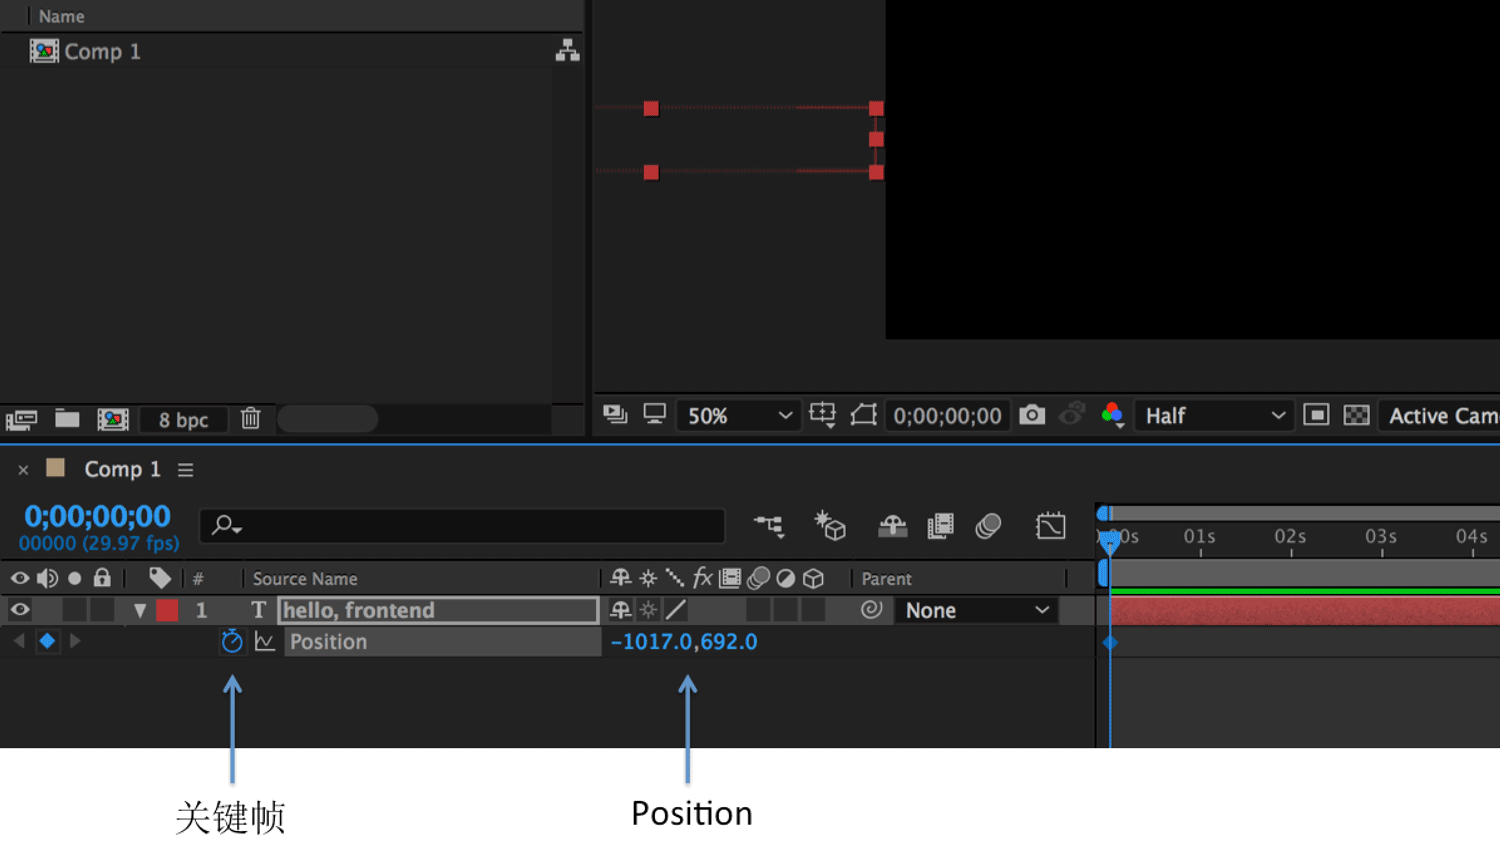
Task: Include Position in graph editor set
Action: coord(264,641)
